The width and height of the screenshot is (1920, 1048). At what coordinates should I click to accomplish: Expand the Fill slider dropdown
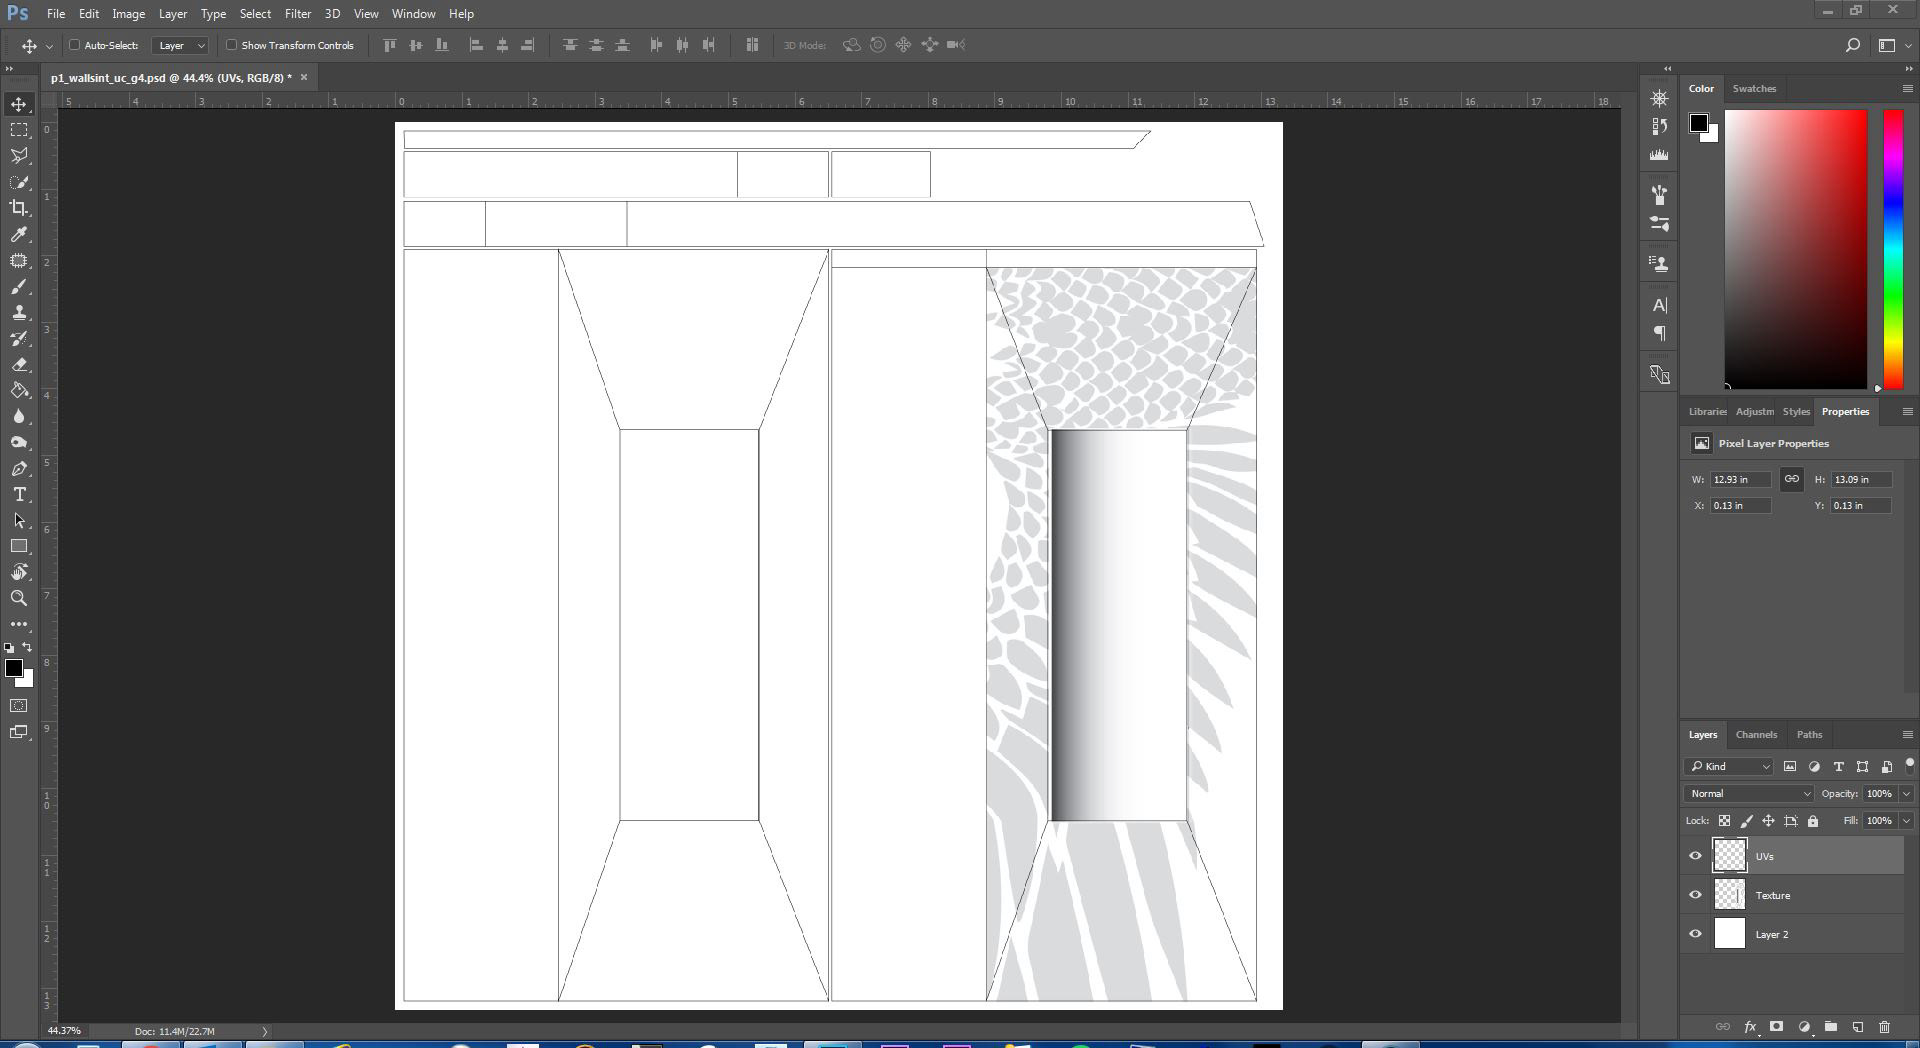(x=1906, y=821)
